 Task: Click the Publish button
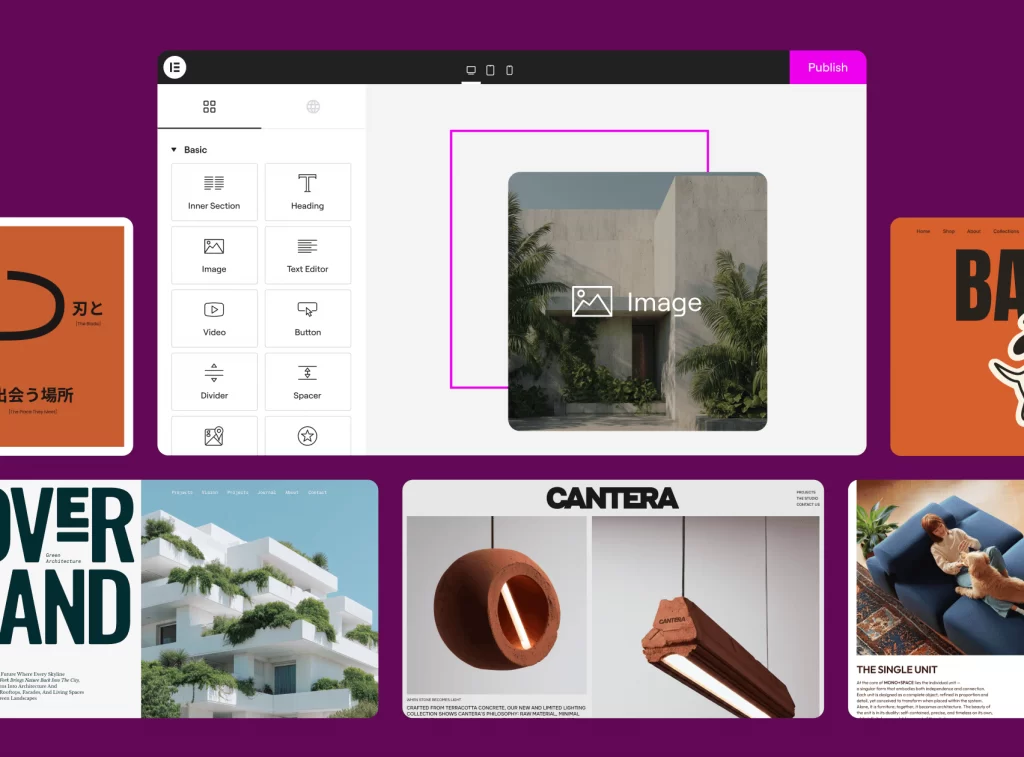point(828,68)
